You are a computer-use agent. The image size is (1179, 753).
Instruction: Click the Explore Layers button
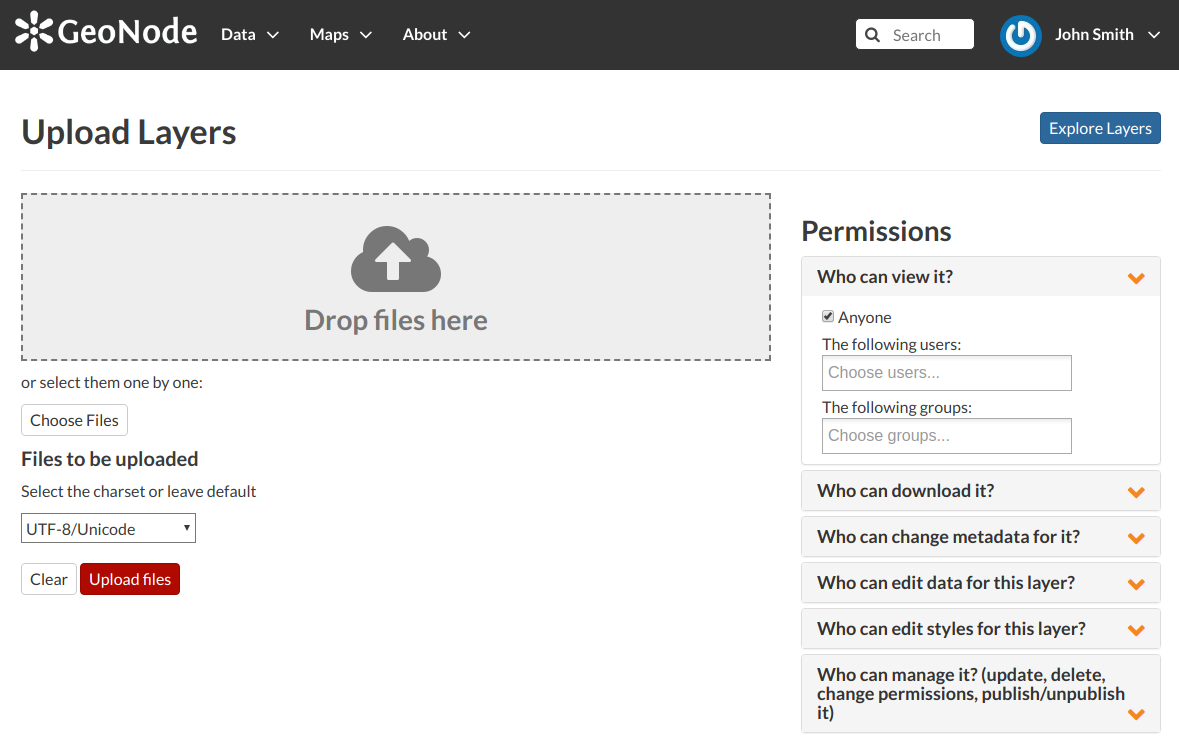(1100, 128)
